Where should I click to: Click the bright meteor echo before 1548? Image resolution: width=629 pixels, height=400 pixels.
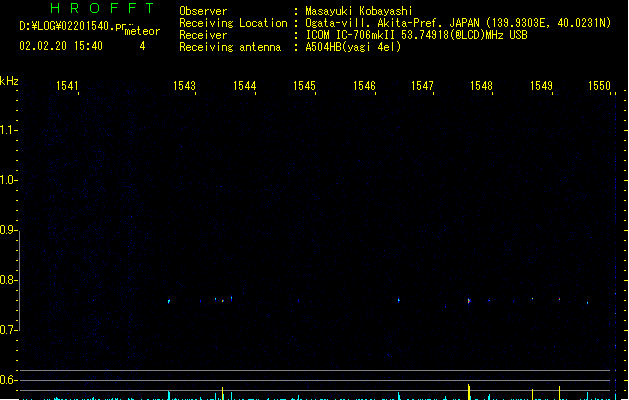click(469, 301)
